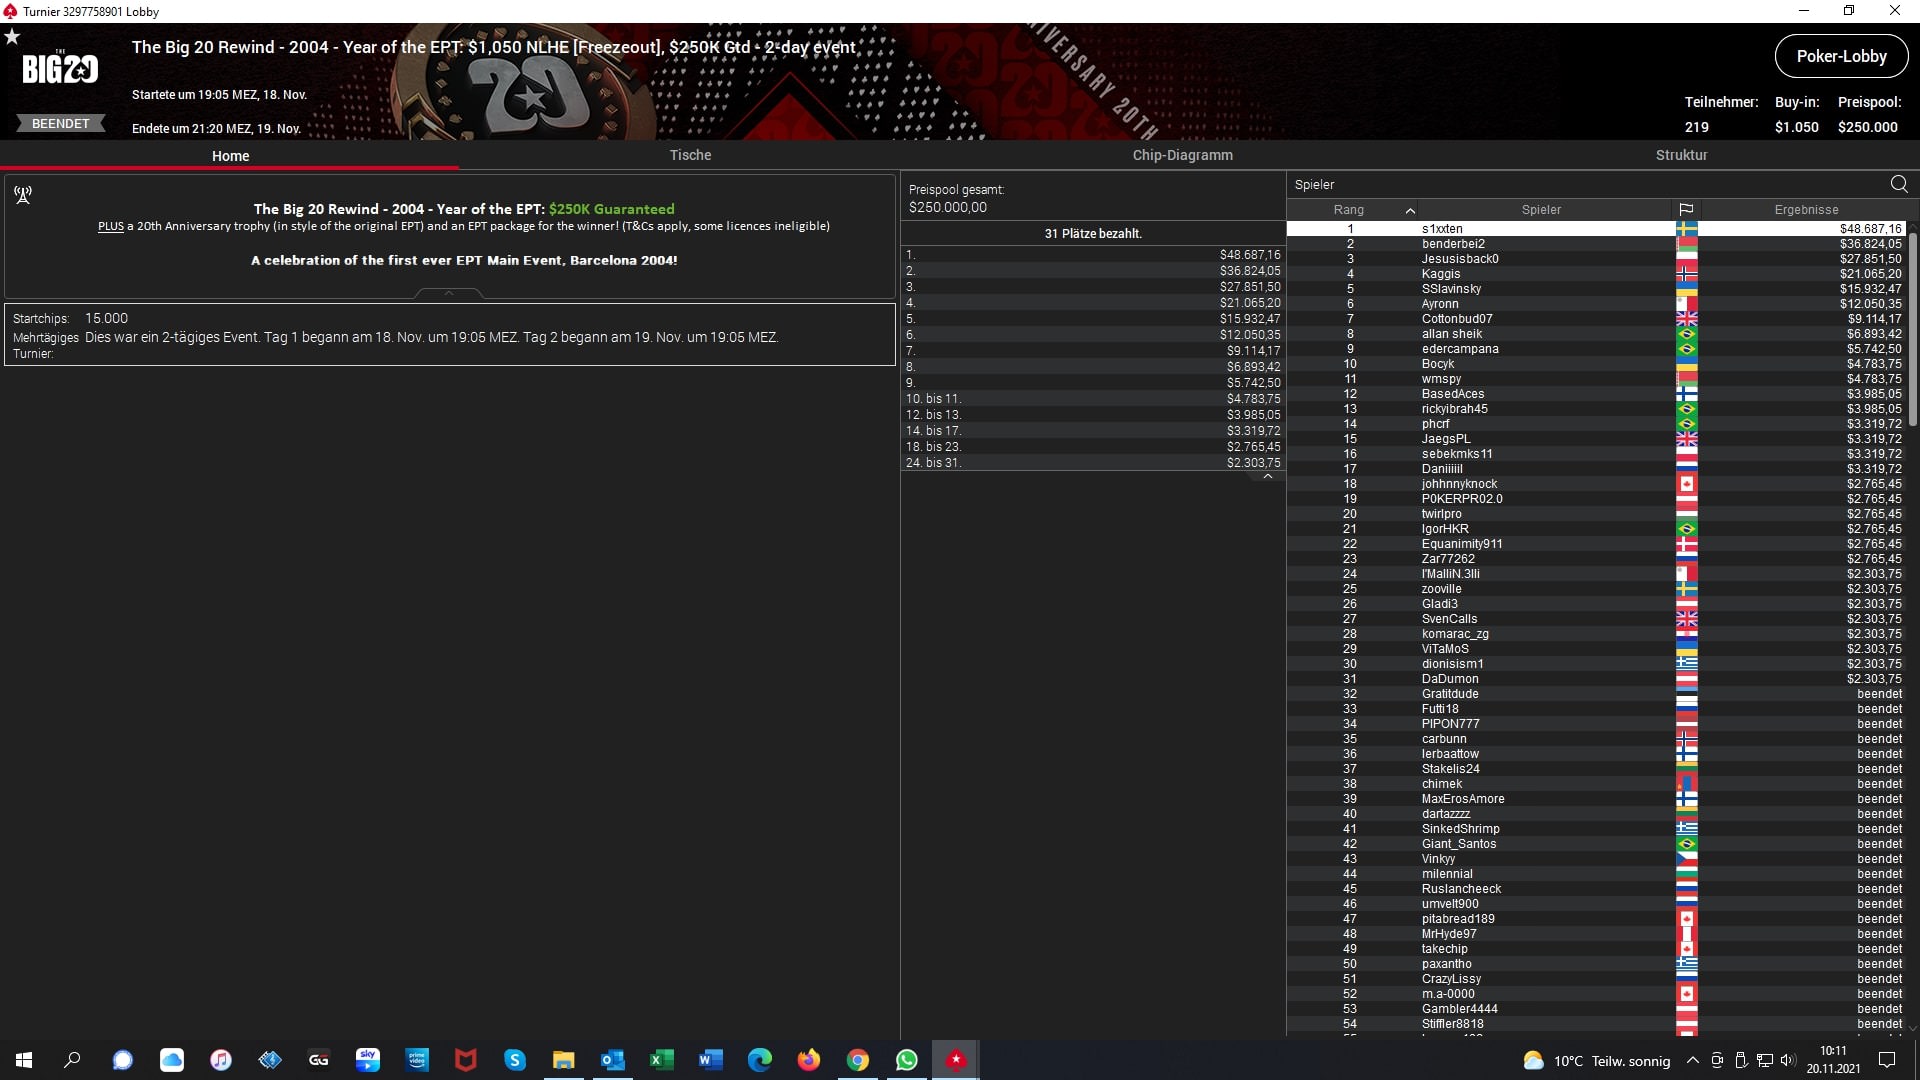The image size is (1920, 1080).
Task: Select player Cottonbud07 row
Action: (x=1596, y=319)
